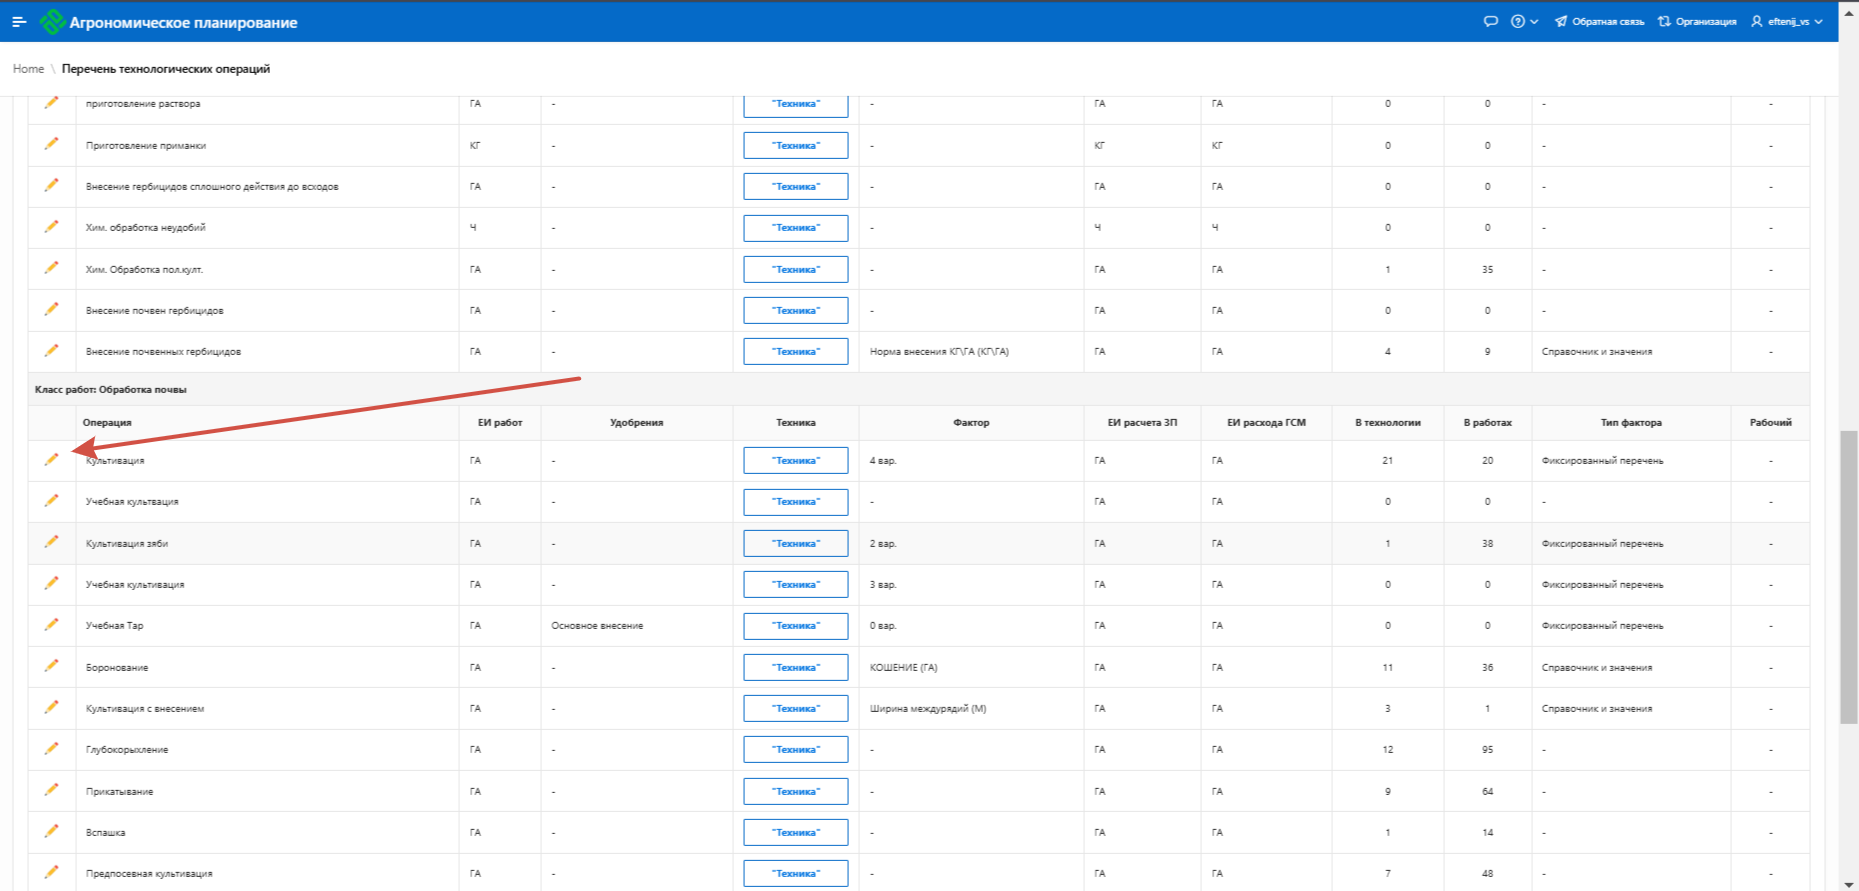Edit the Прикатывание operation

(x=51, y=790)
